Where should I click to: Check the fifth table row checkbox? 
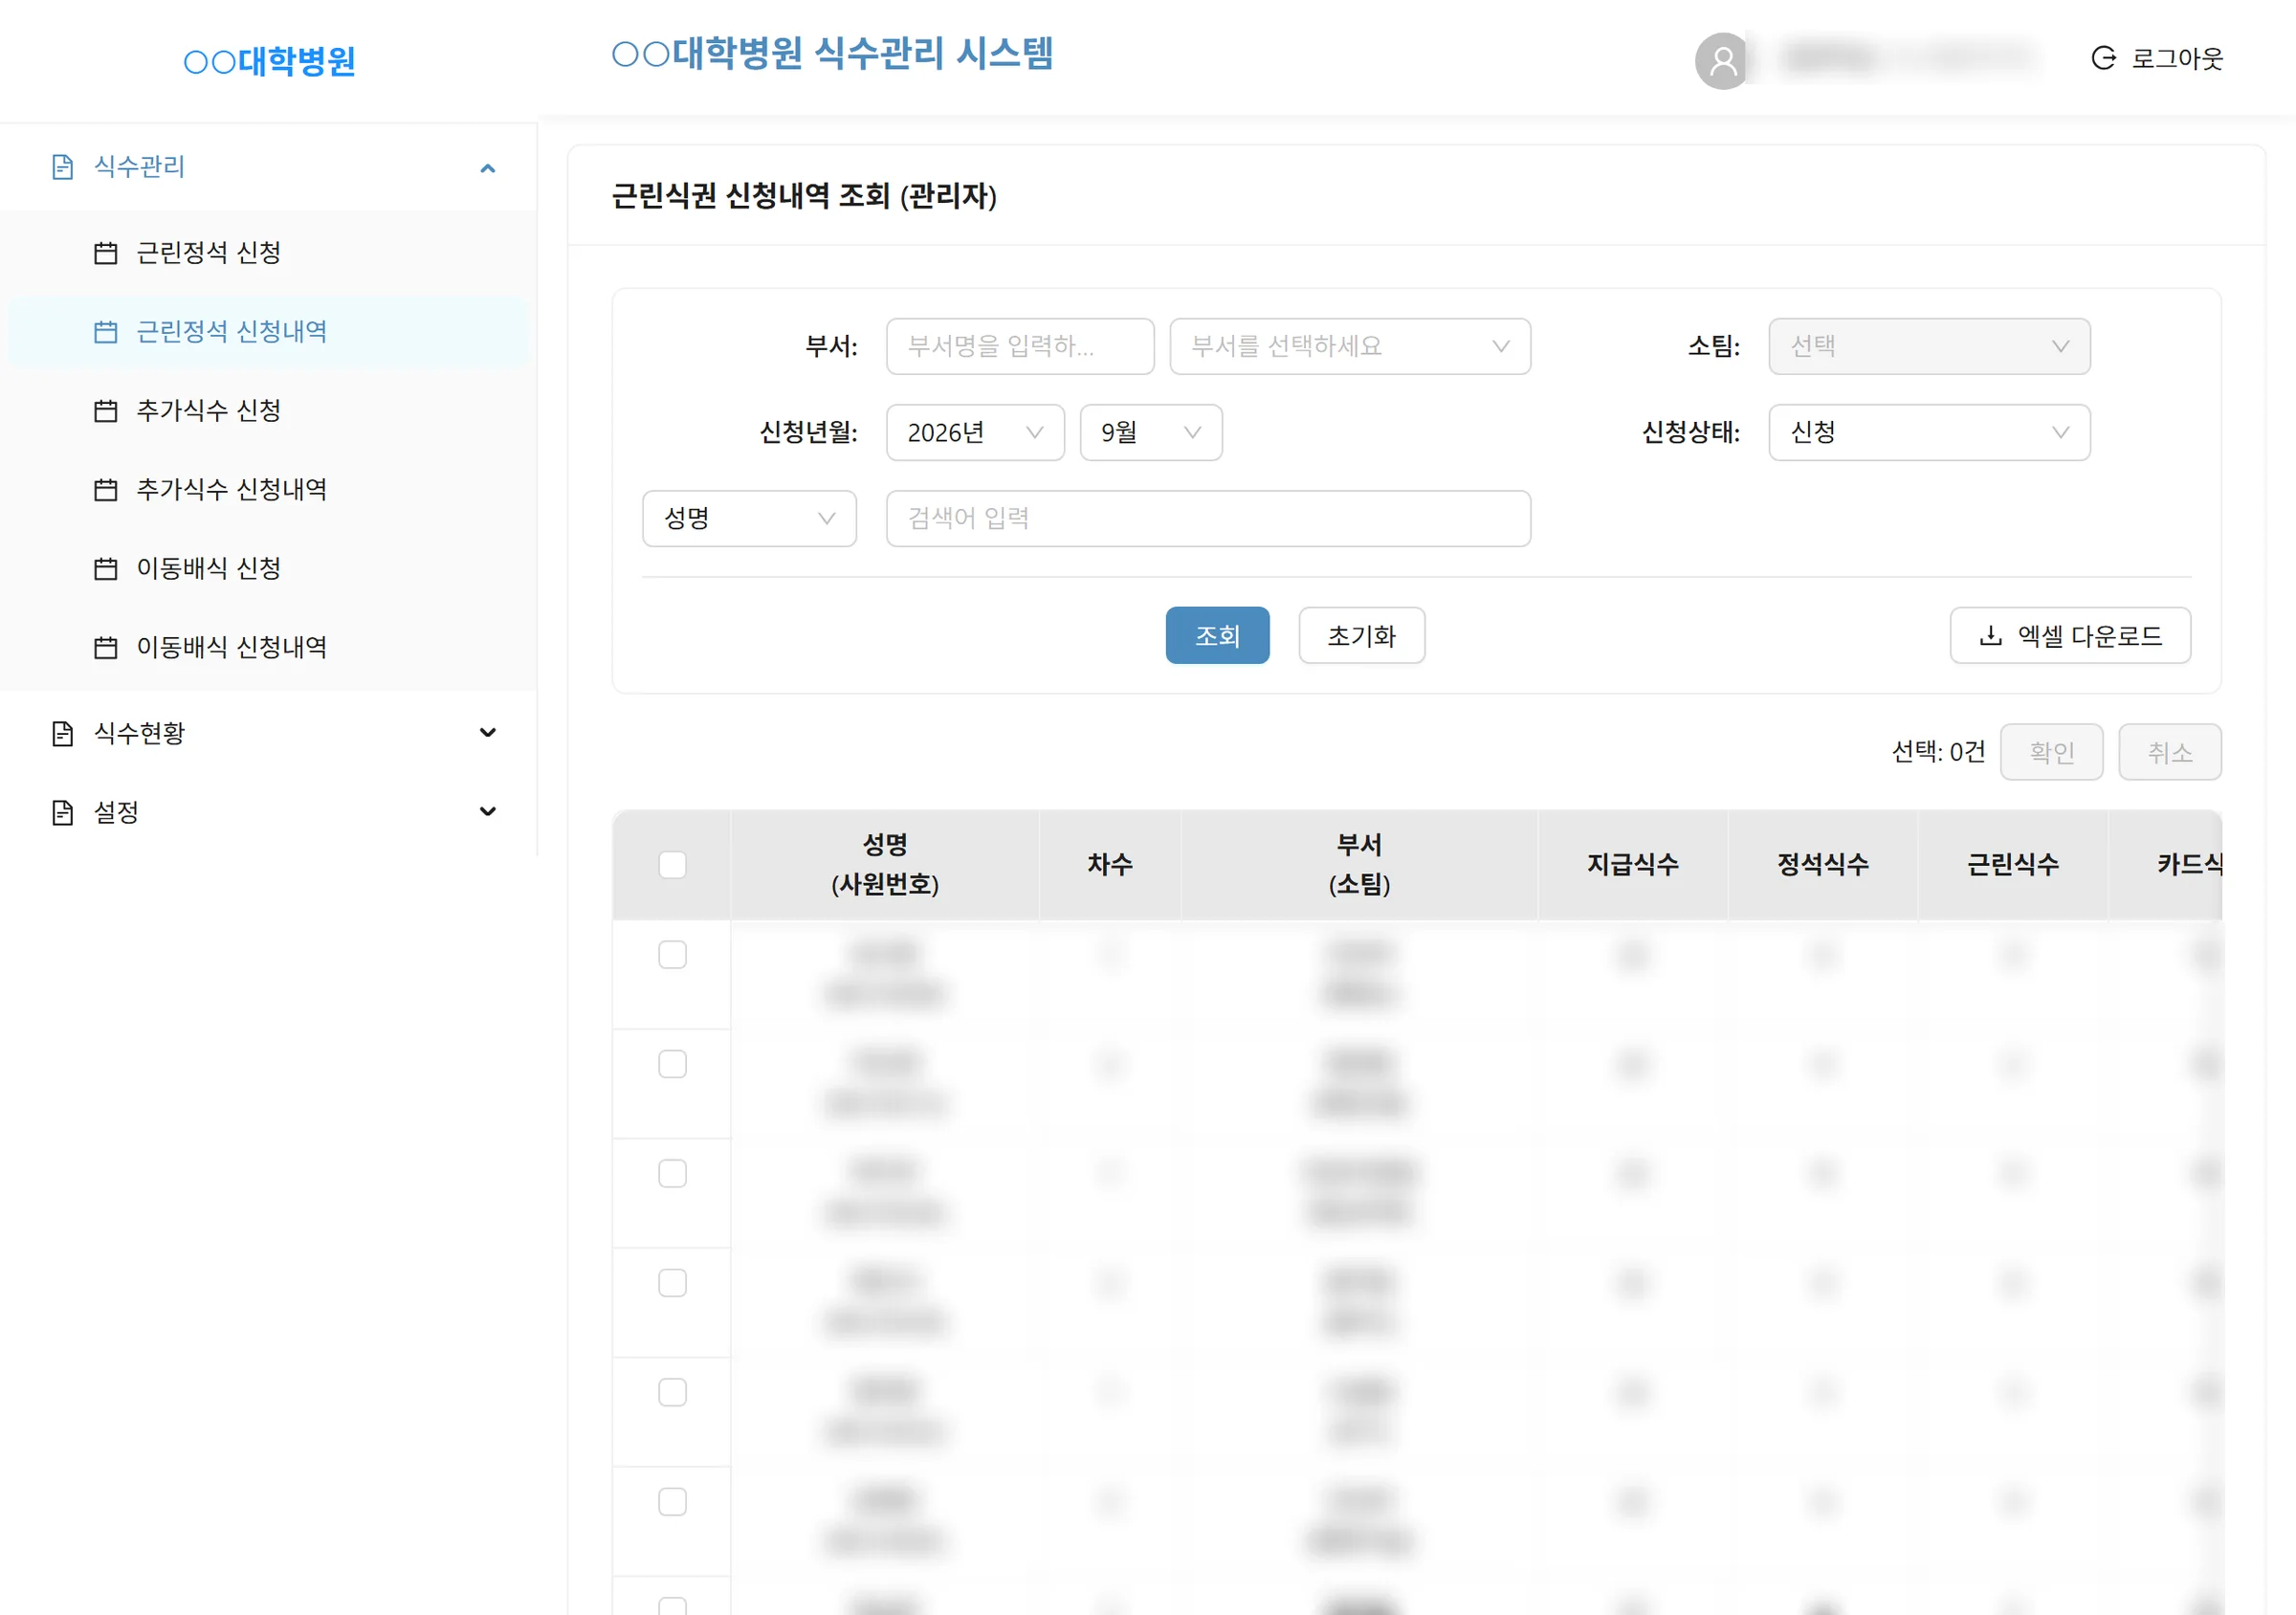click(x=673, y=1393)
